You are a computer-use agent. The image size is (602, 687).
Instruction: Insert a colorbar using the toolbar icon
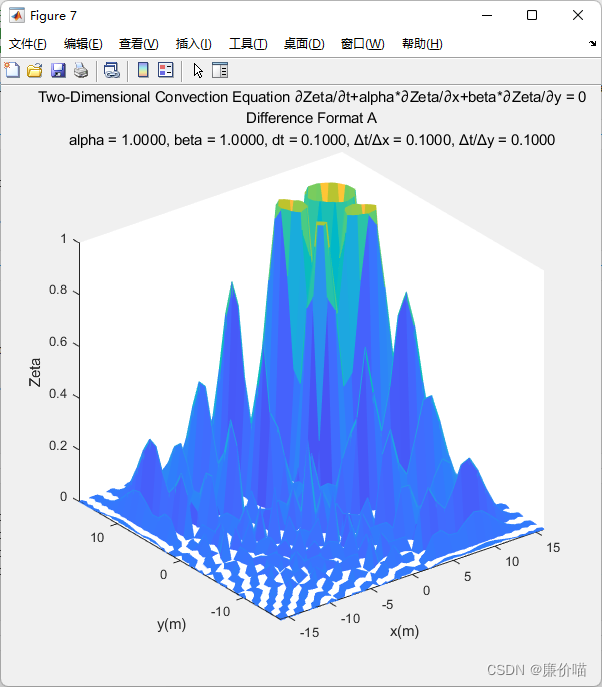tap(143, 70)
